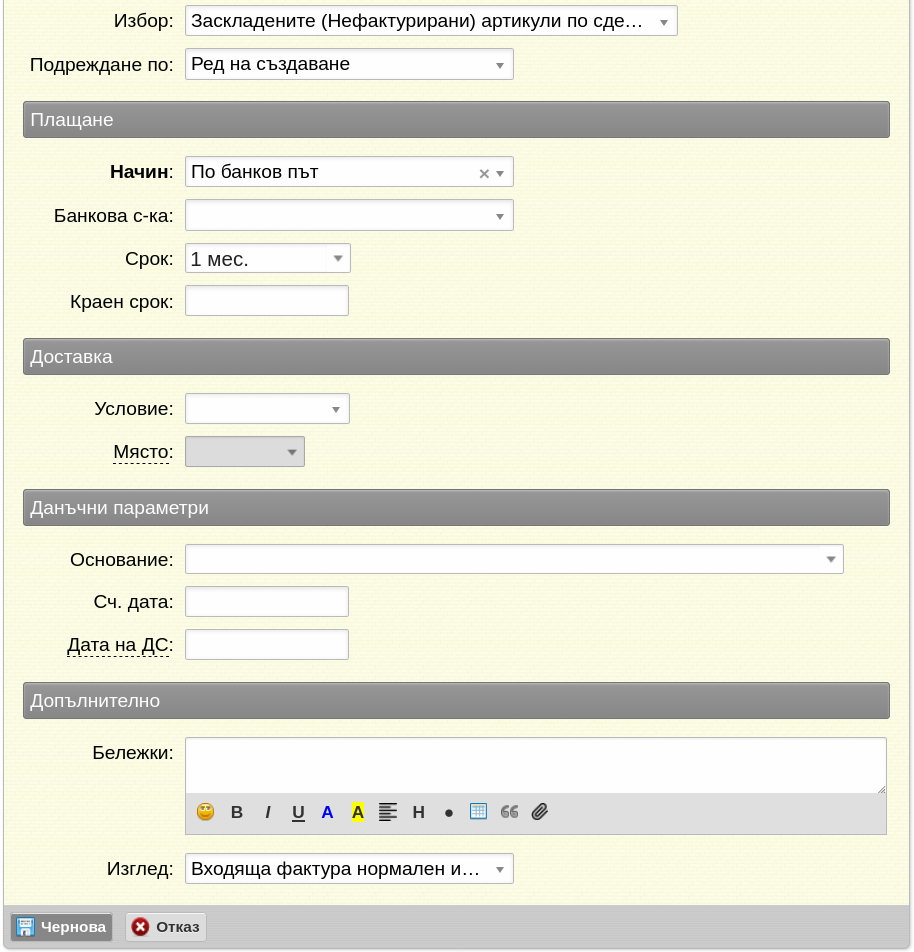Insert an emoticon in Бележки toolbar
This screenshot has height=952, width=914.
(205, 812)
